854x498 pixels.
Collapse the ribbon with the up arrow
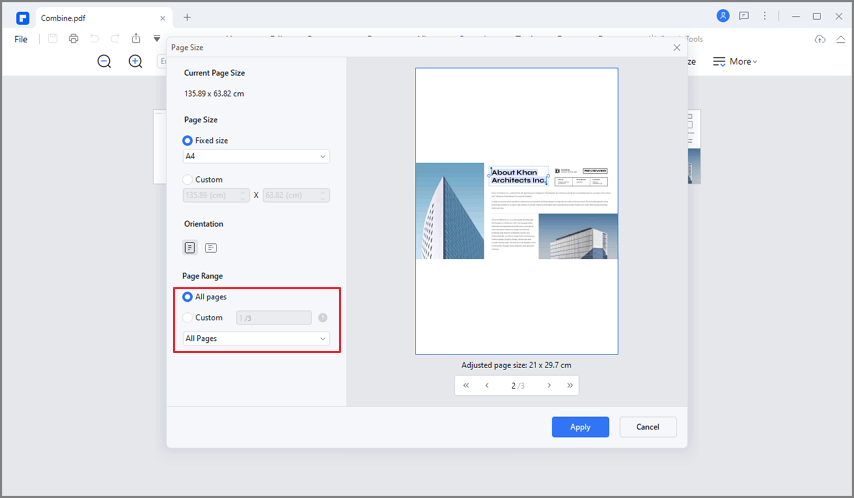841,39
